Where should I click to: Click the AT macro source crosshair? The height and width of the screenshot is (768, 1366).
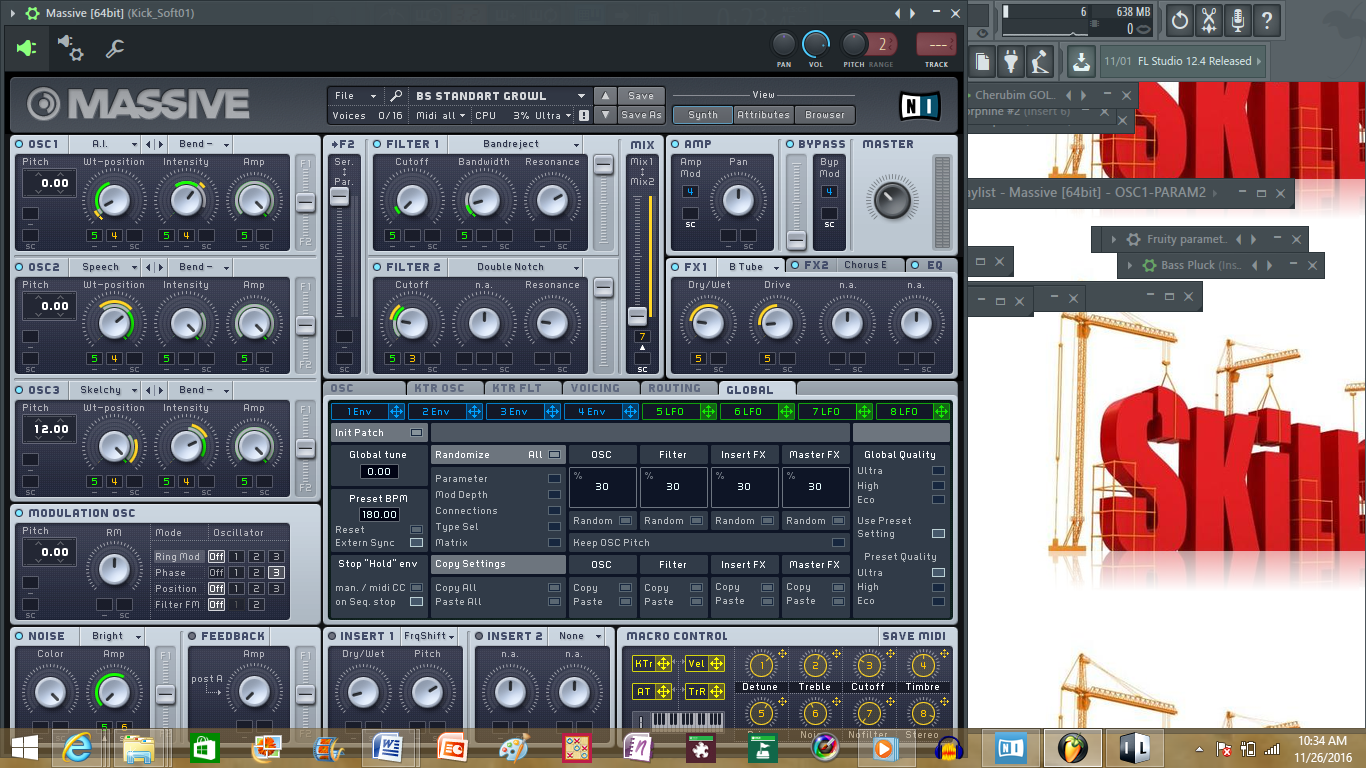coord(663,691)
